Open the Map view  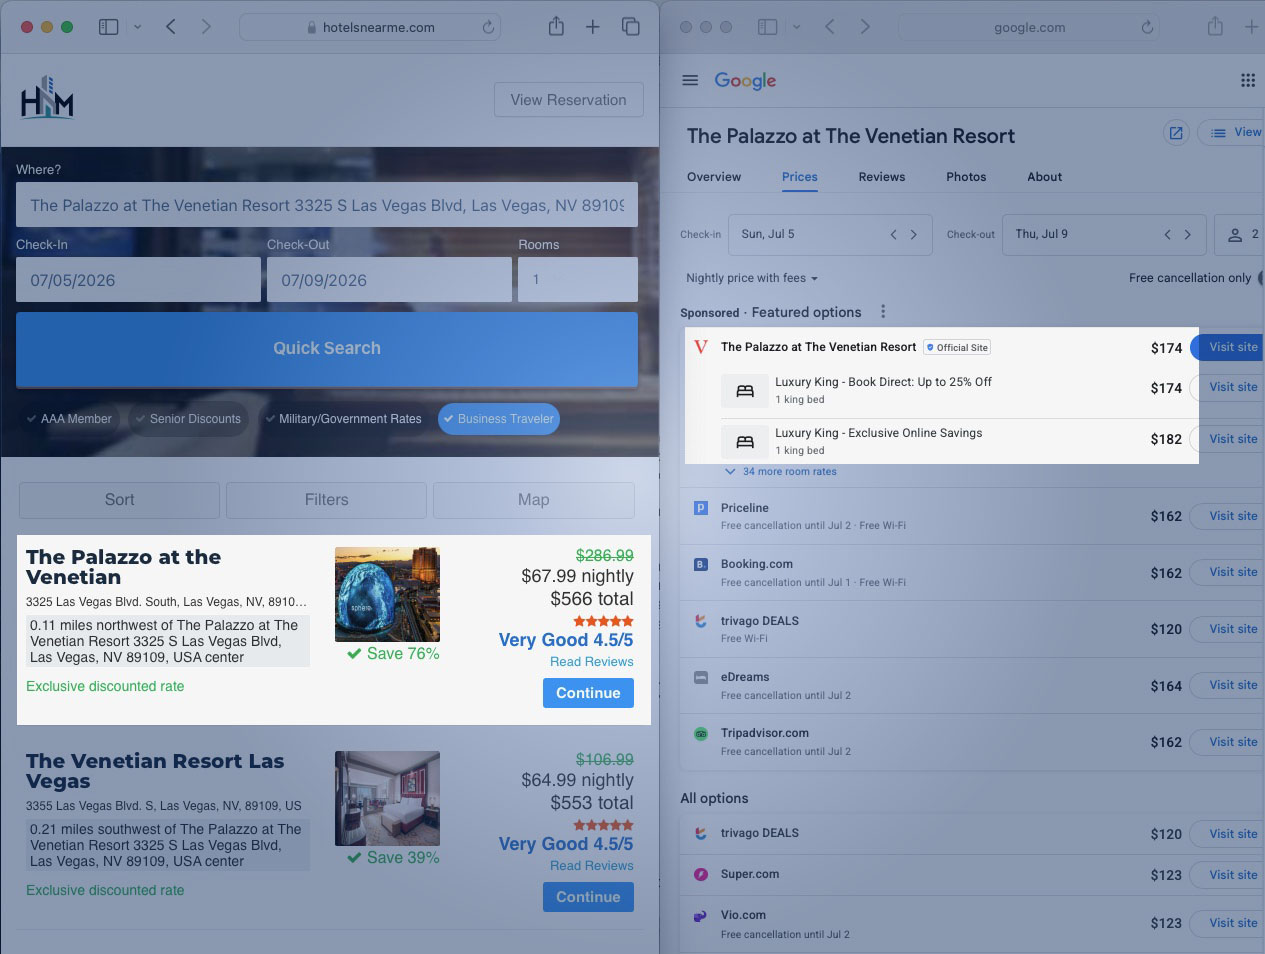[534, 500]
